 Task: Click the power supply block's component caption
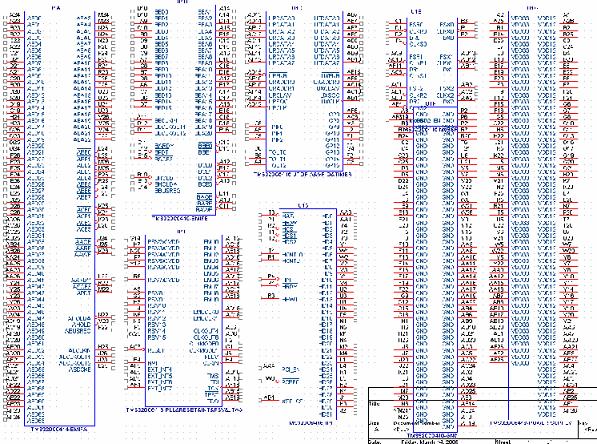pos(531,423)
